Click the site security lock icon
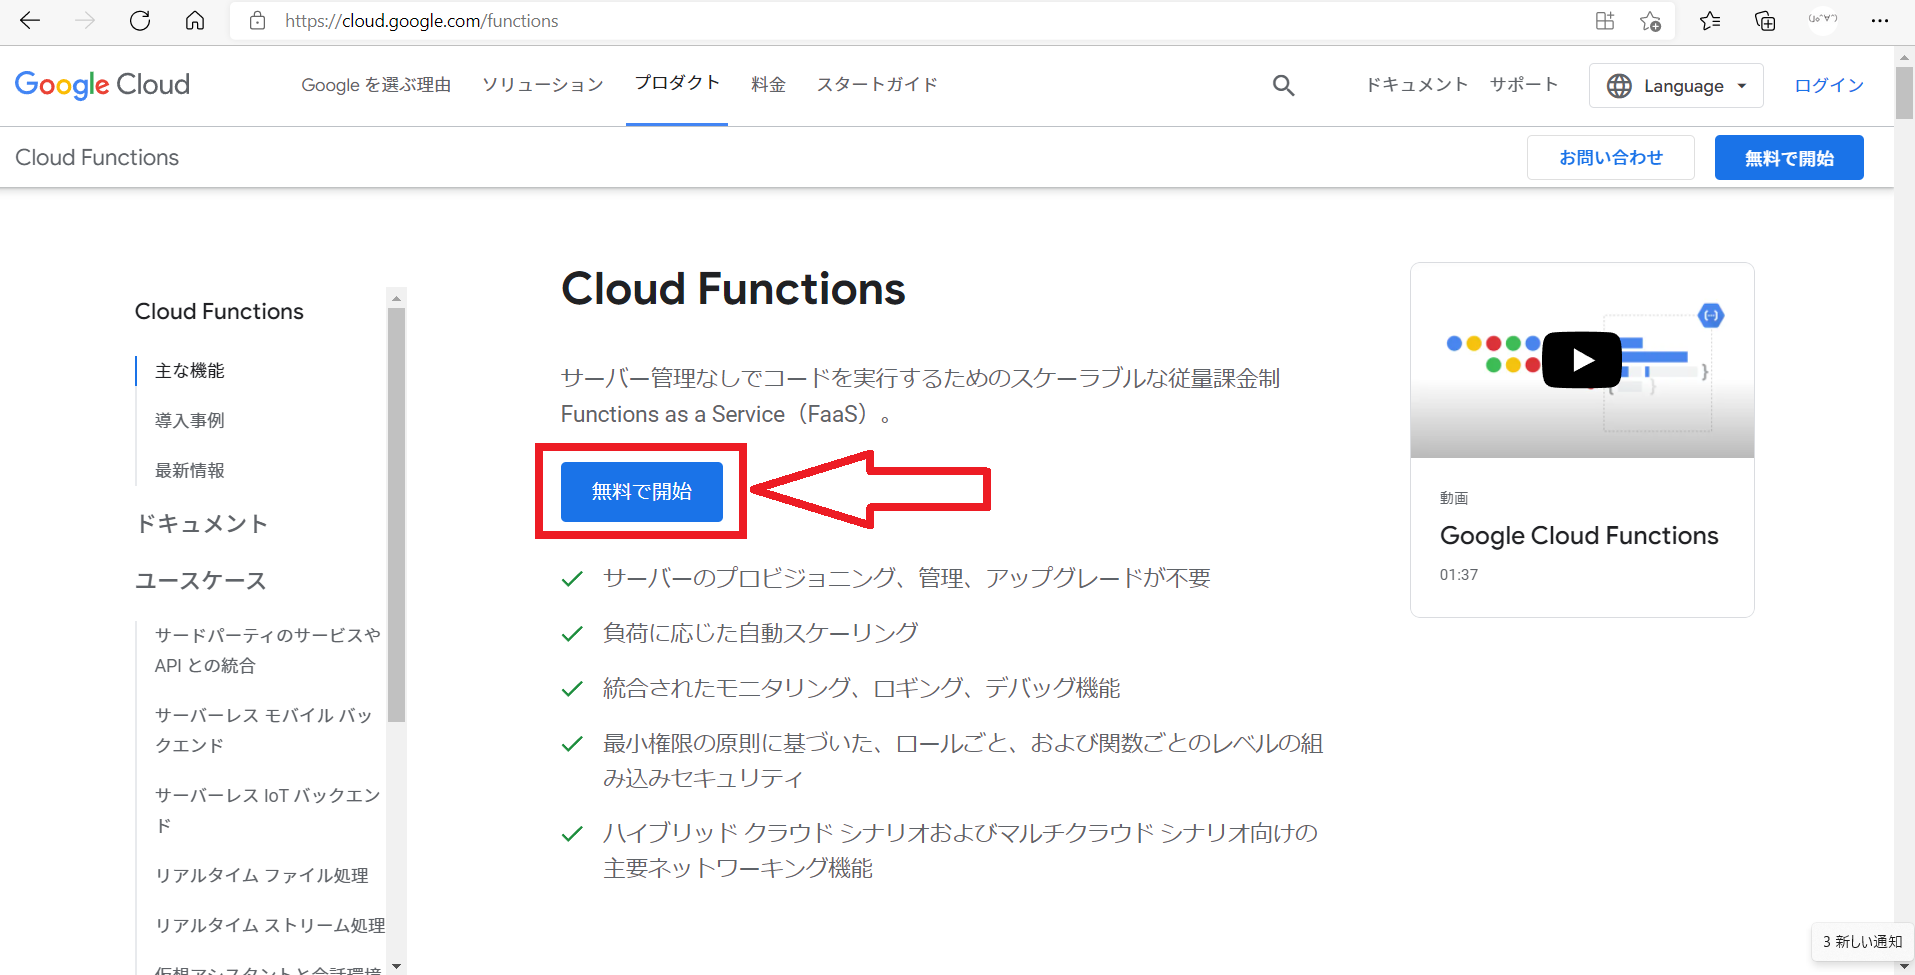The height and width of the screenshot is (975, 1915). coord(257,20)
